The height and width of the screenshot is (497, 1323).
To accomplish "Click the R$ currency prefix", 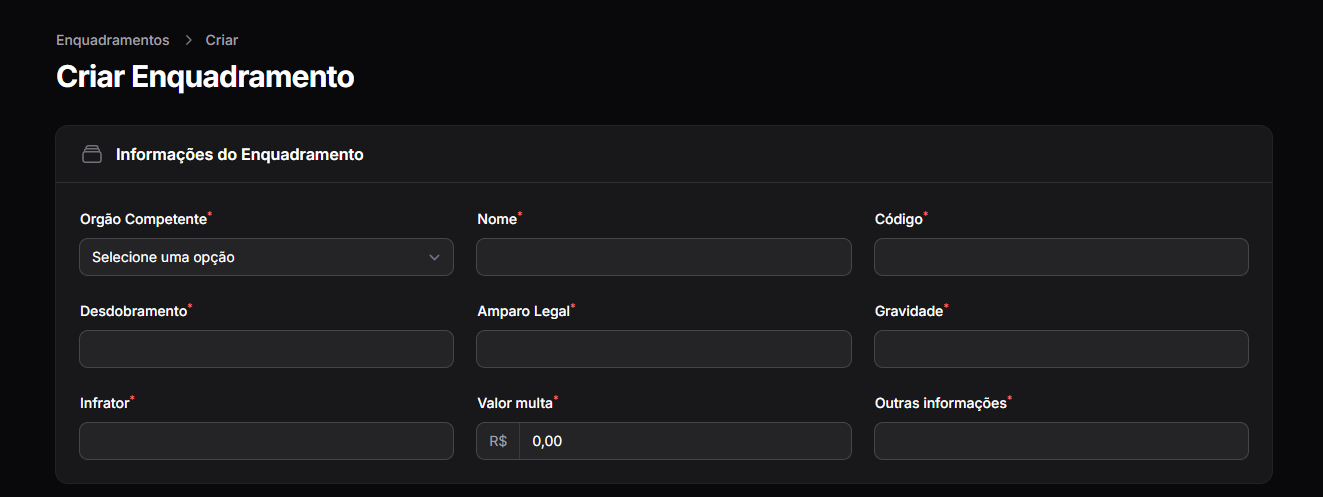I will pos(498,441).
